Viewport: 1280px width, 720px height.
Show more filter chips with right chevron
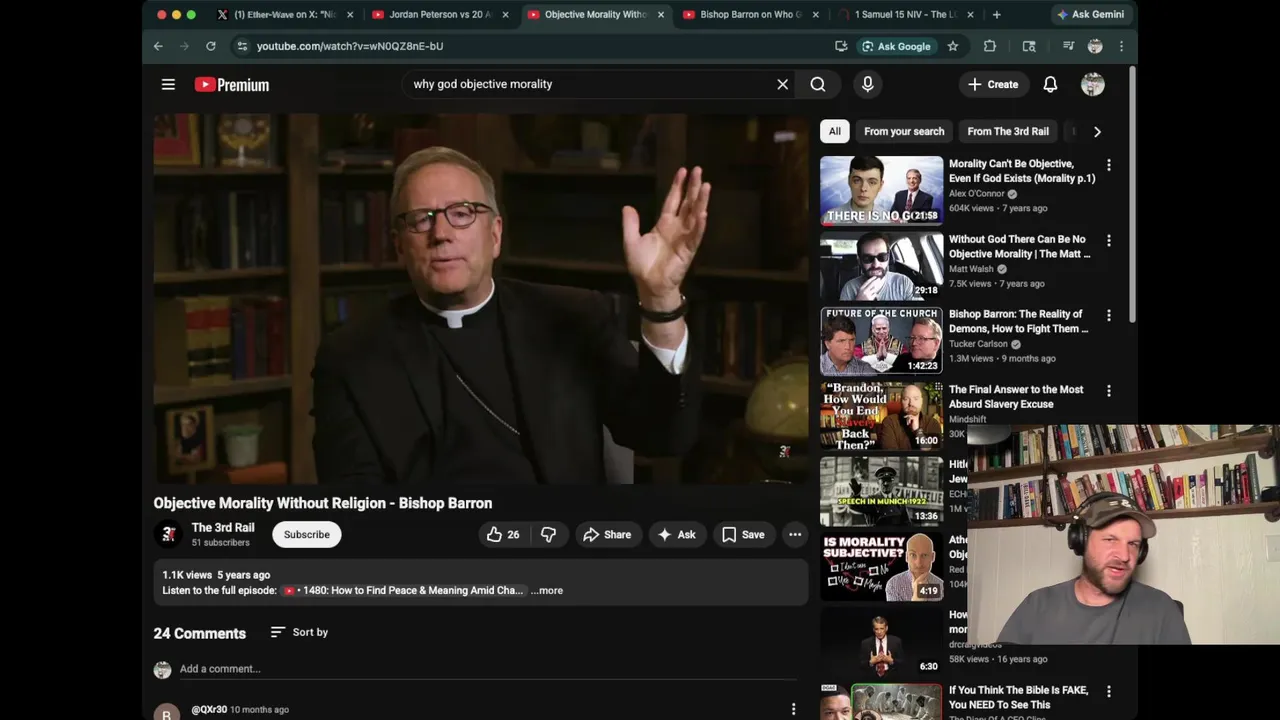click(x=1097, y=131)
